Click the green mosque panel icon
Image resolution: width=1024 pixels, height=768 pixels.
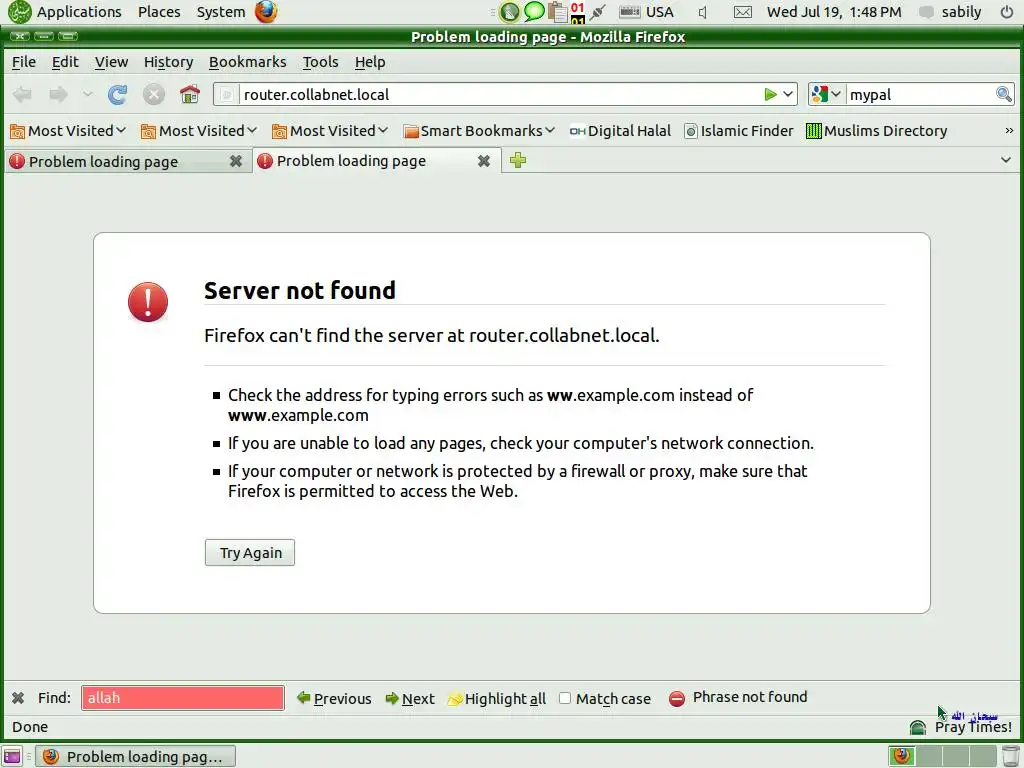pyautogui.click(x=509, y=12)
